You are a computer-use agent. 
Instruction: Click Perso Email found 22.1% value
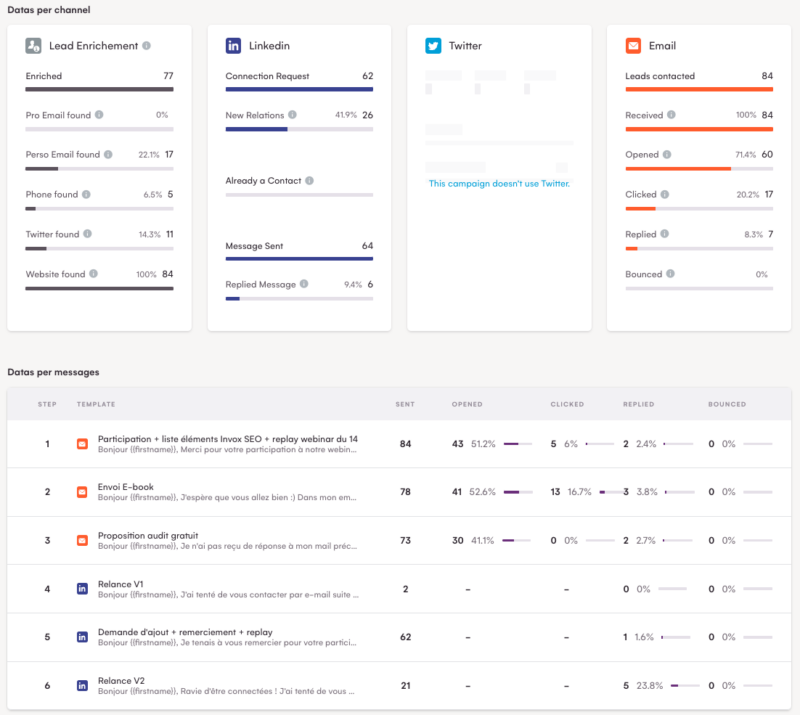click(149, 155)
